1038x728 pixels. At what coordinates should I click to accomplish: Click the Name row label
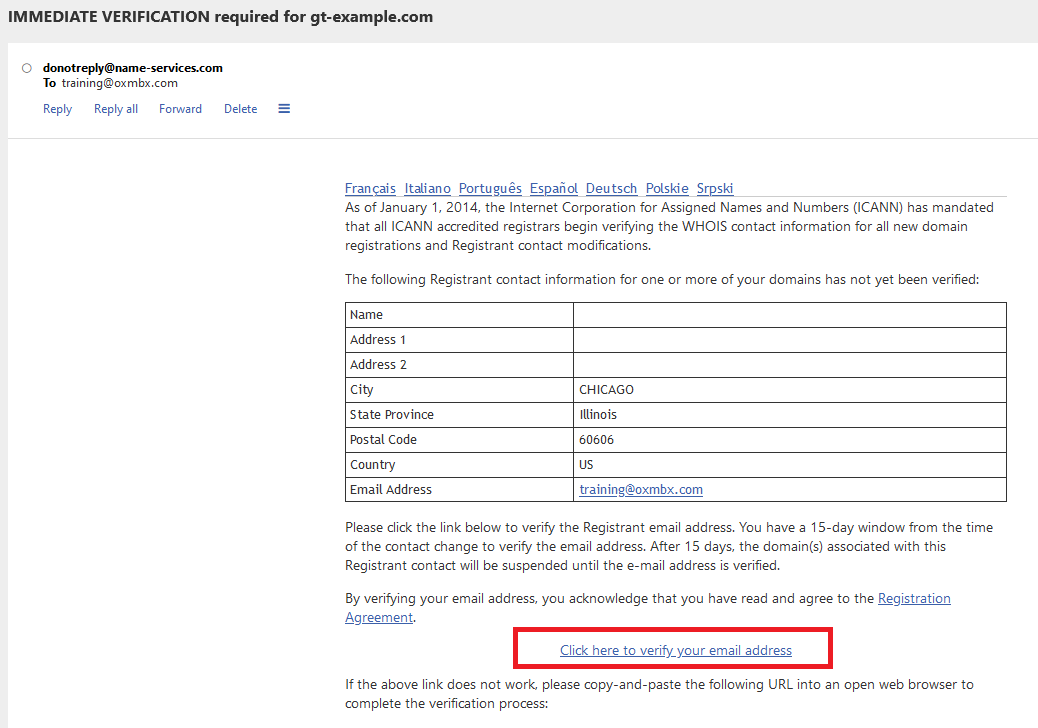pos(366,315)
